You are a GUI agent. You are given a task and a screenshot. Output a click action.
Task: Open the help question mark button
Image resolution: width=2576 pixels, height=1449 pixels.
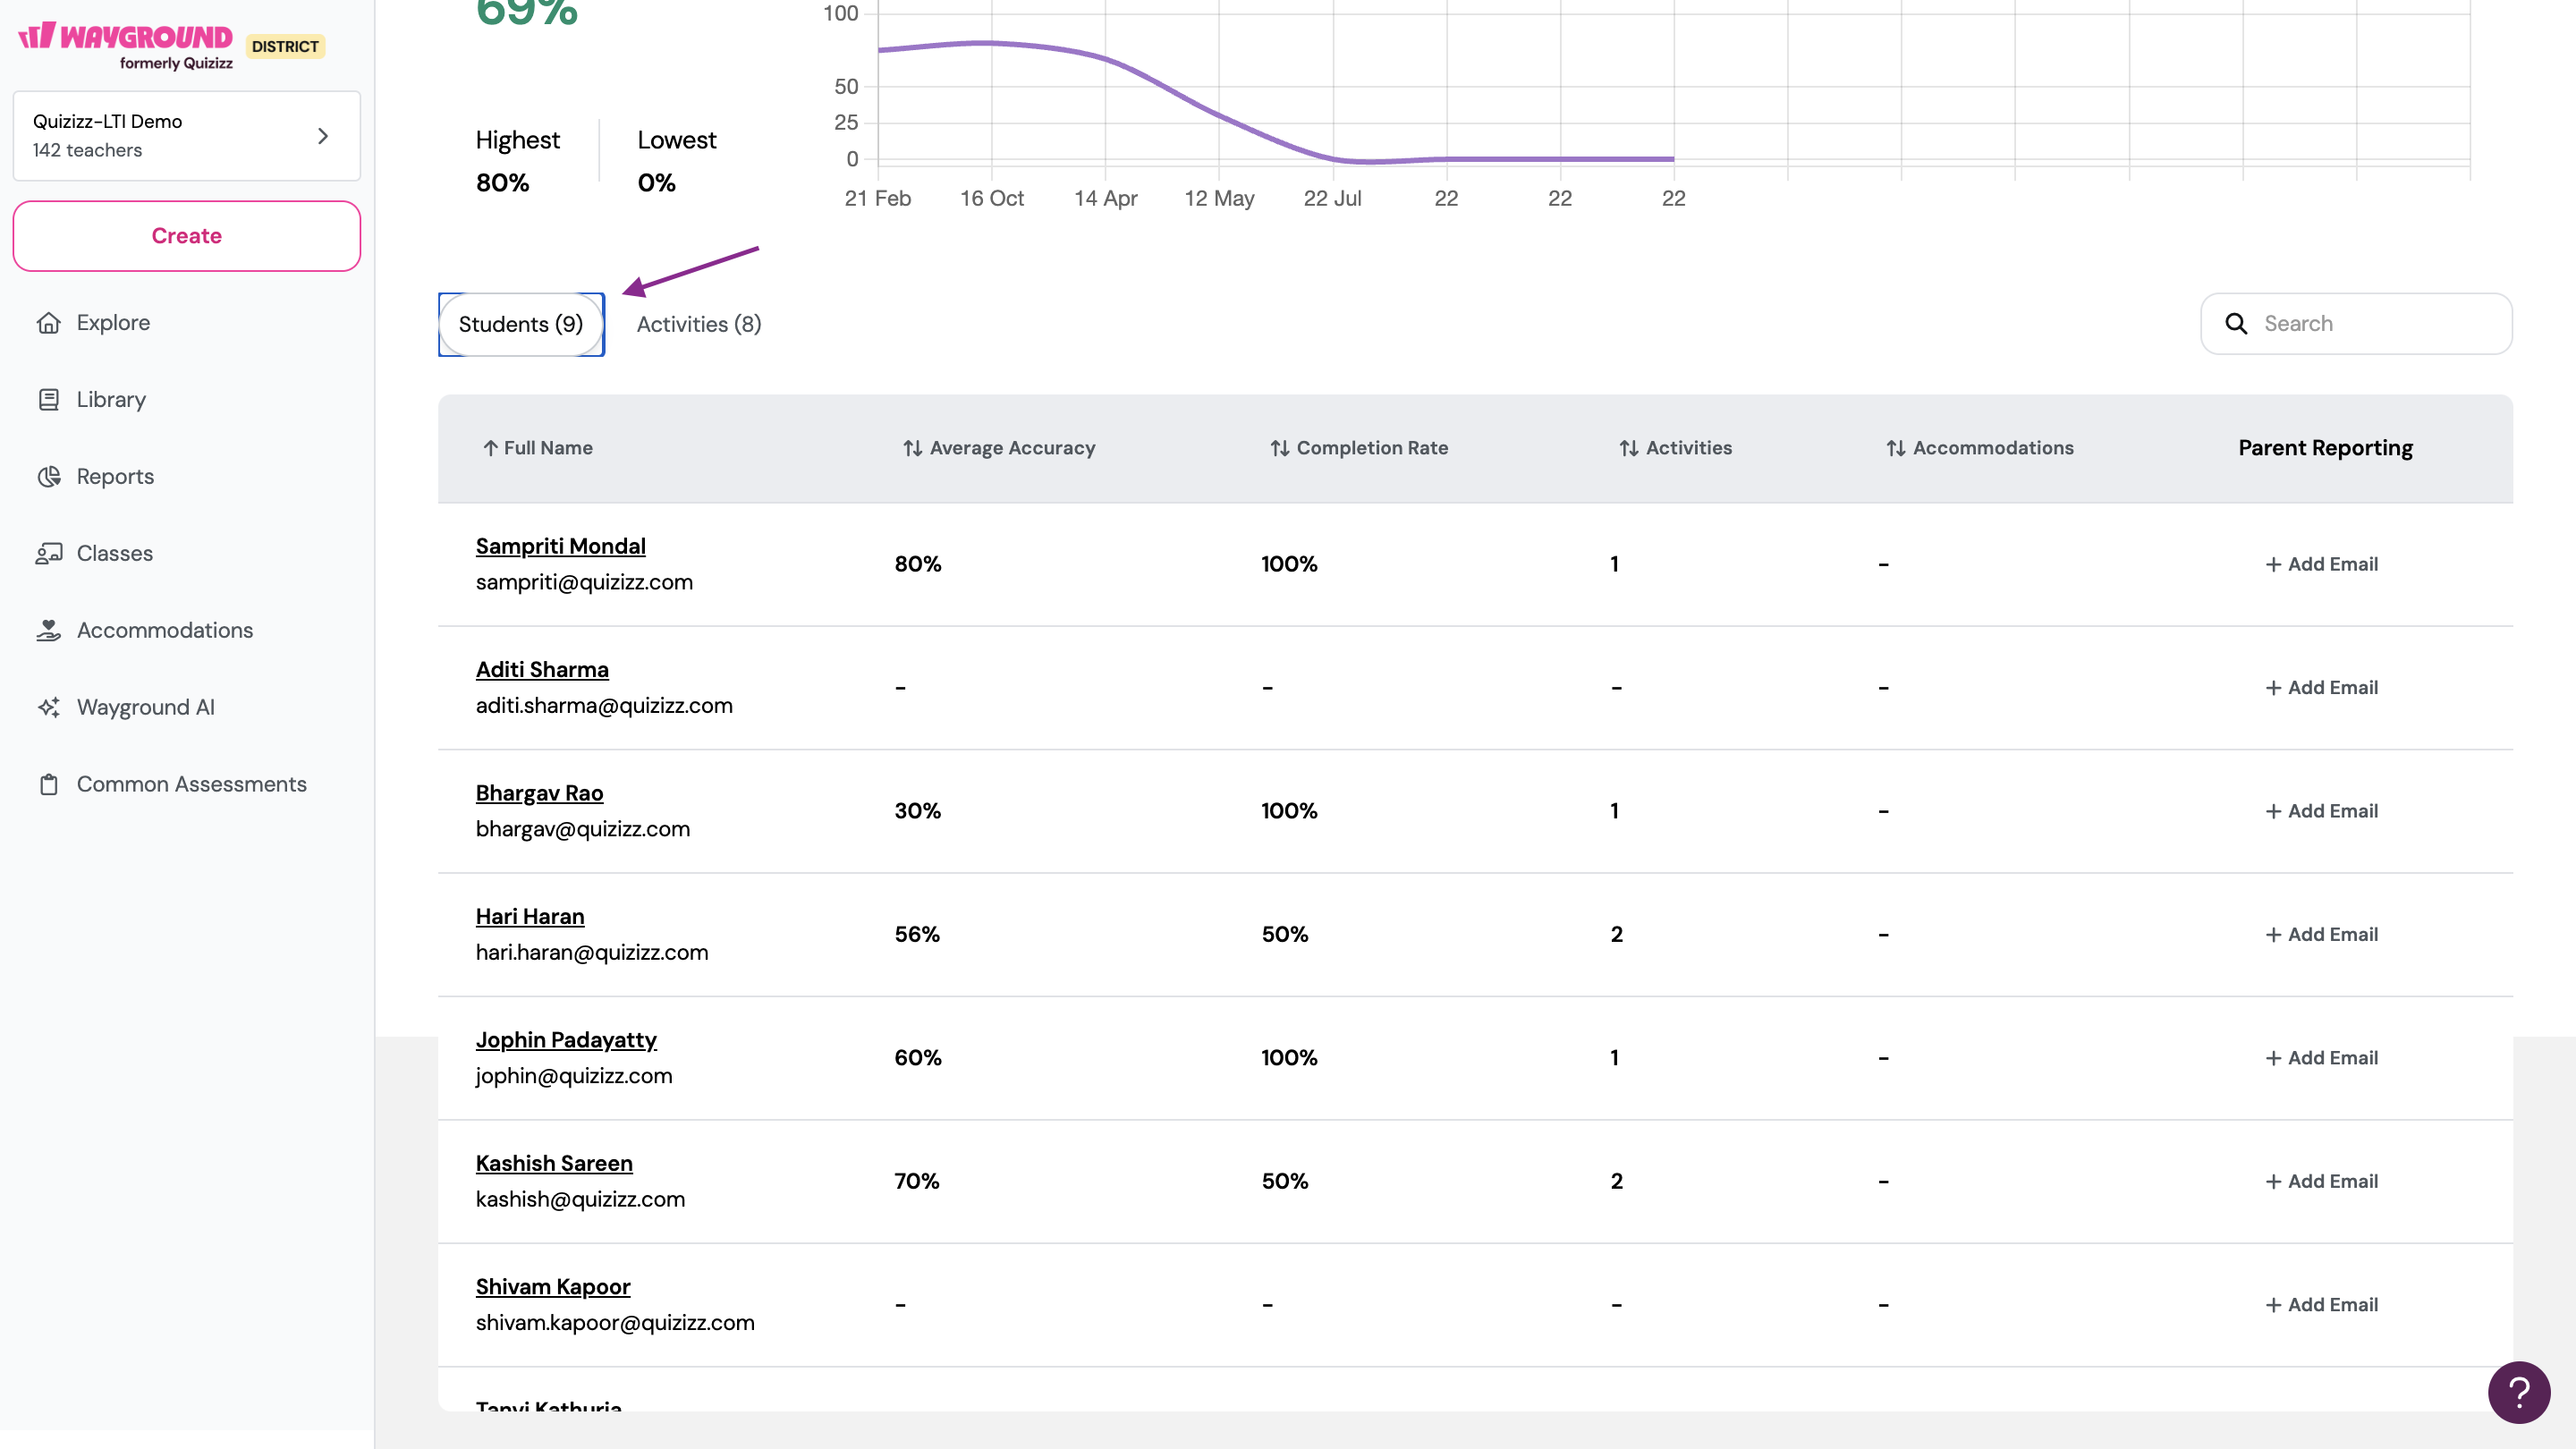pyautogui.click(x=2518, y=1392)
